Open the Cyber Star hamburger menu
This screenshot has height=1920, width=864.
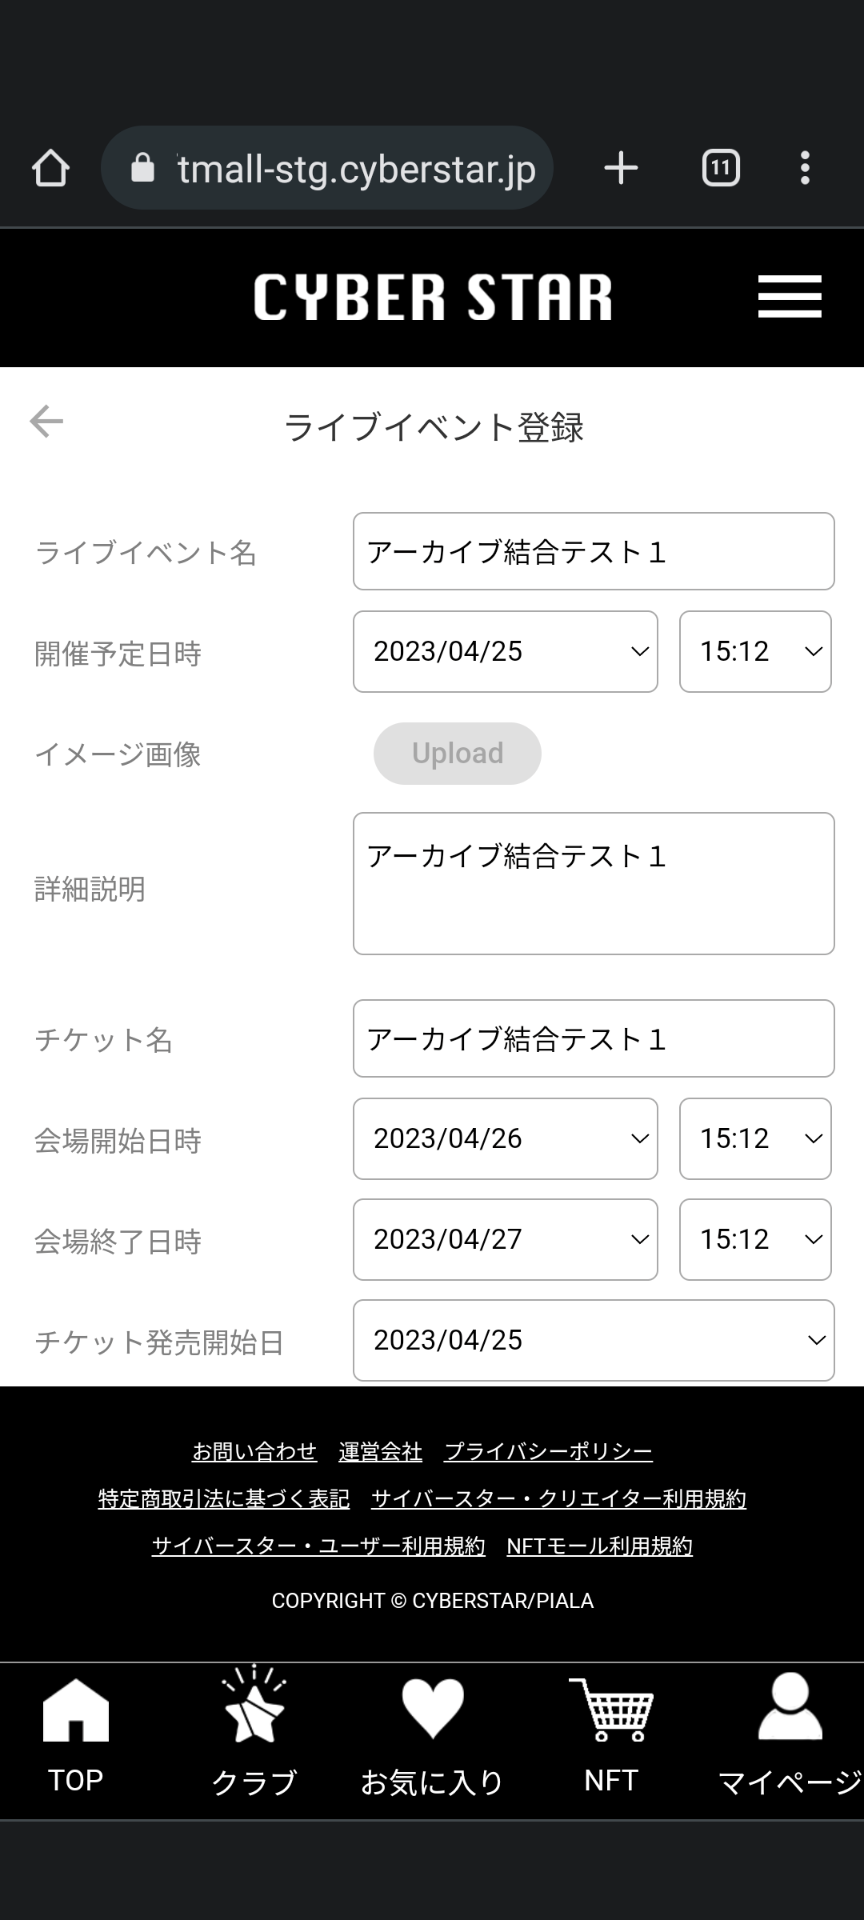tap(789, 297)
